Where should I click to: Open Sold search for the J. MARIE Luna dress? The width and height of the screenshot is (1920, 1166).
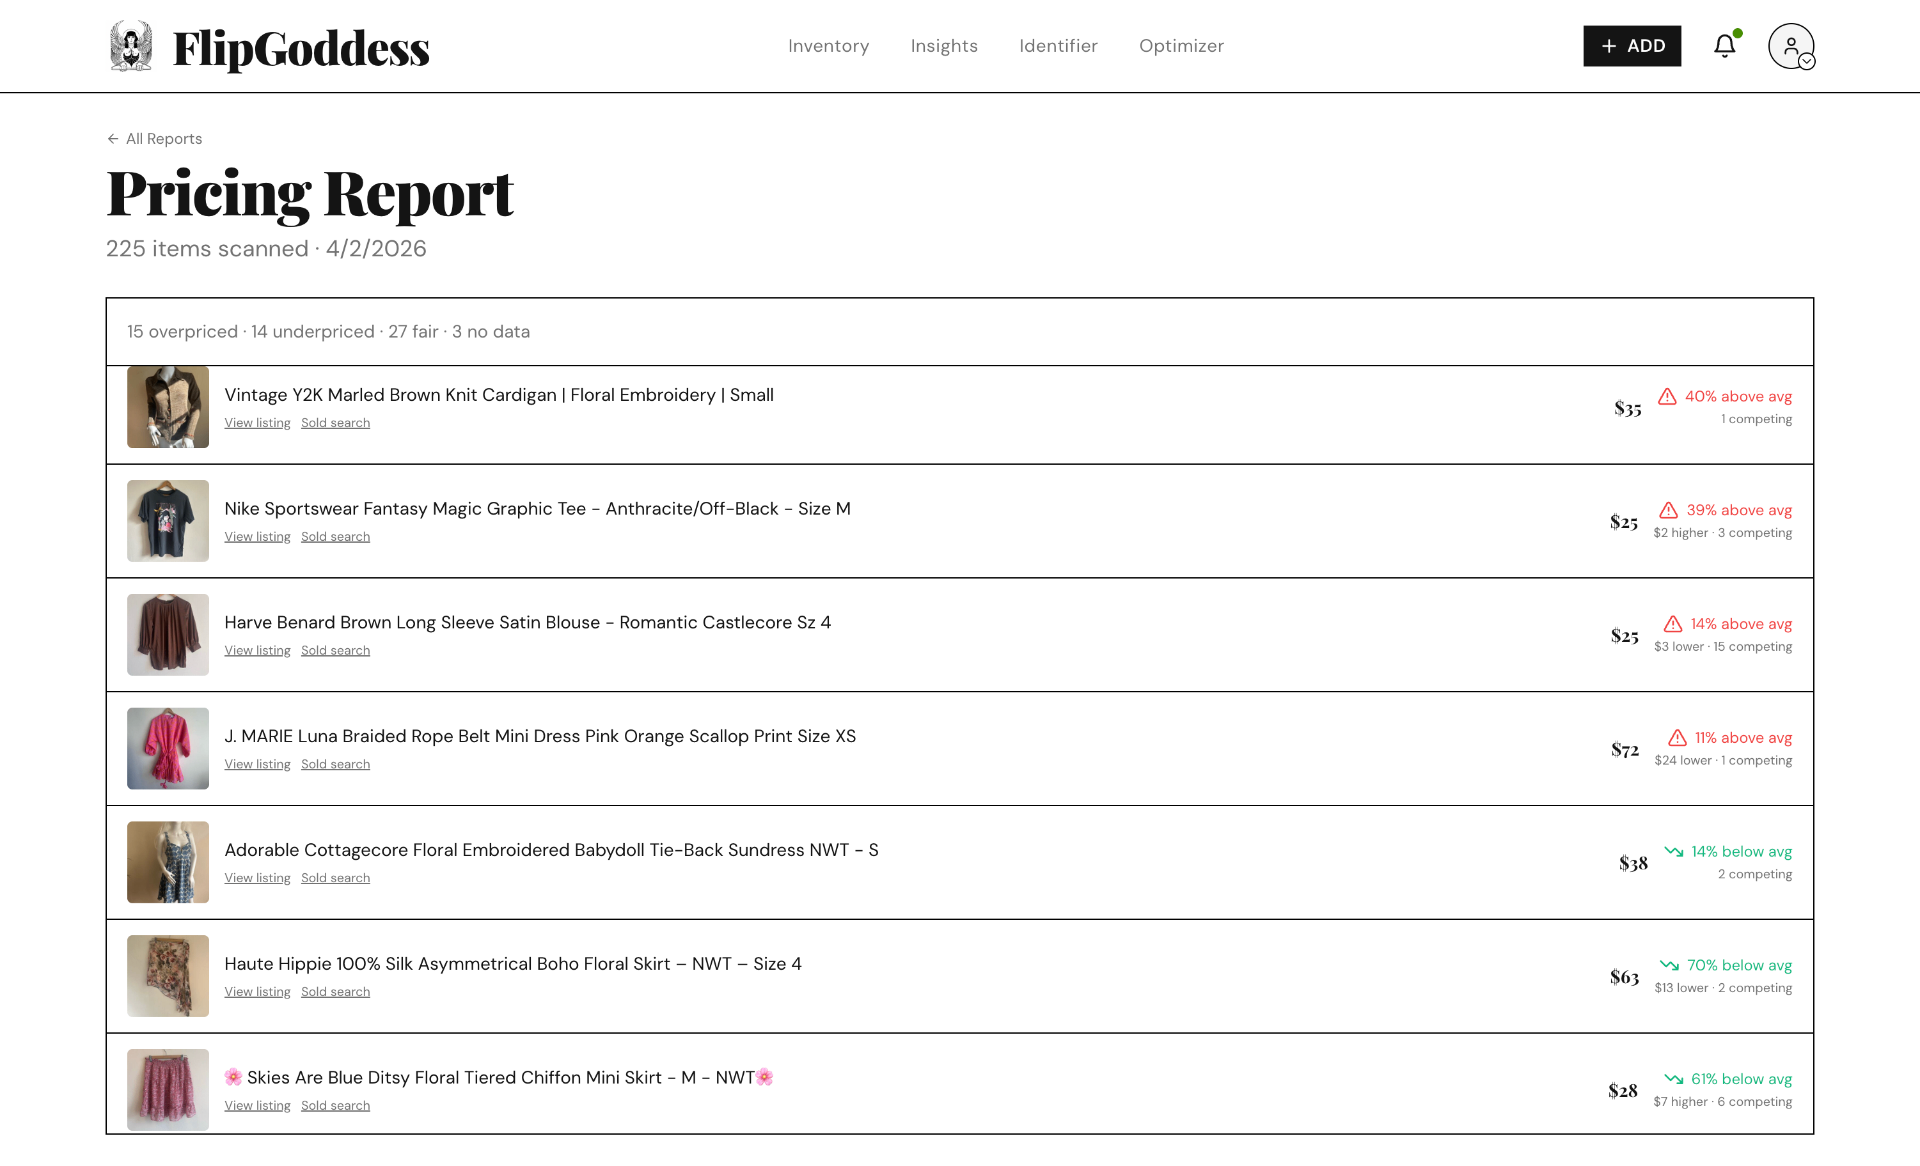coord(335,765)
